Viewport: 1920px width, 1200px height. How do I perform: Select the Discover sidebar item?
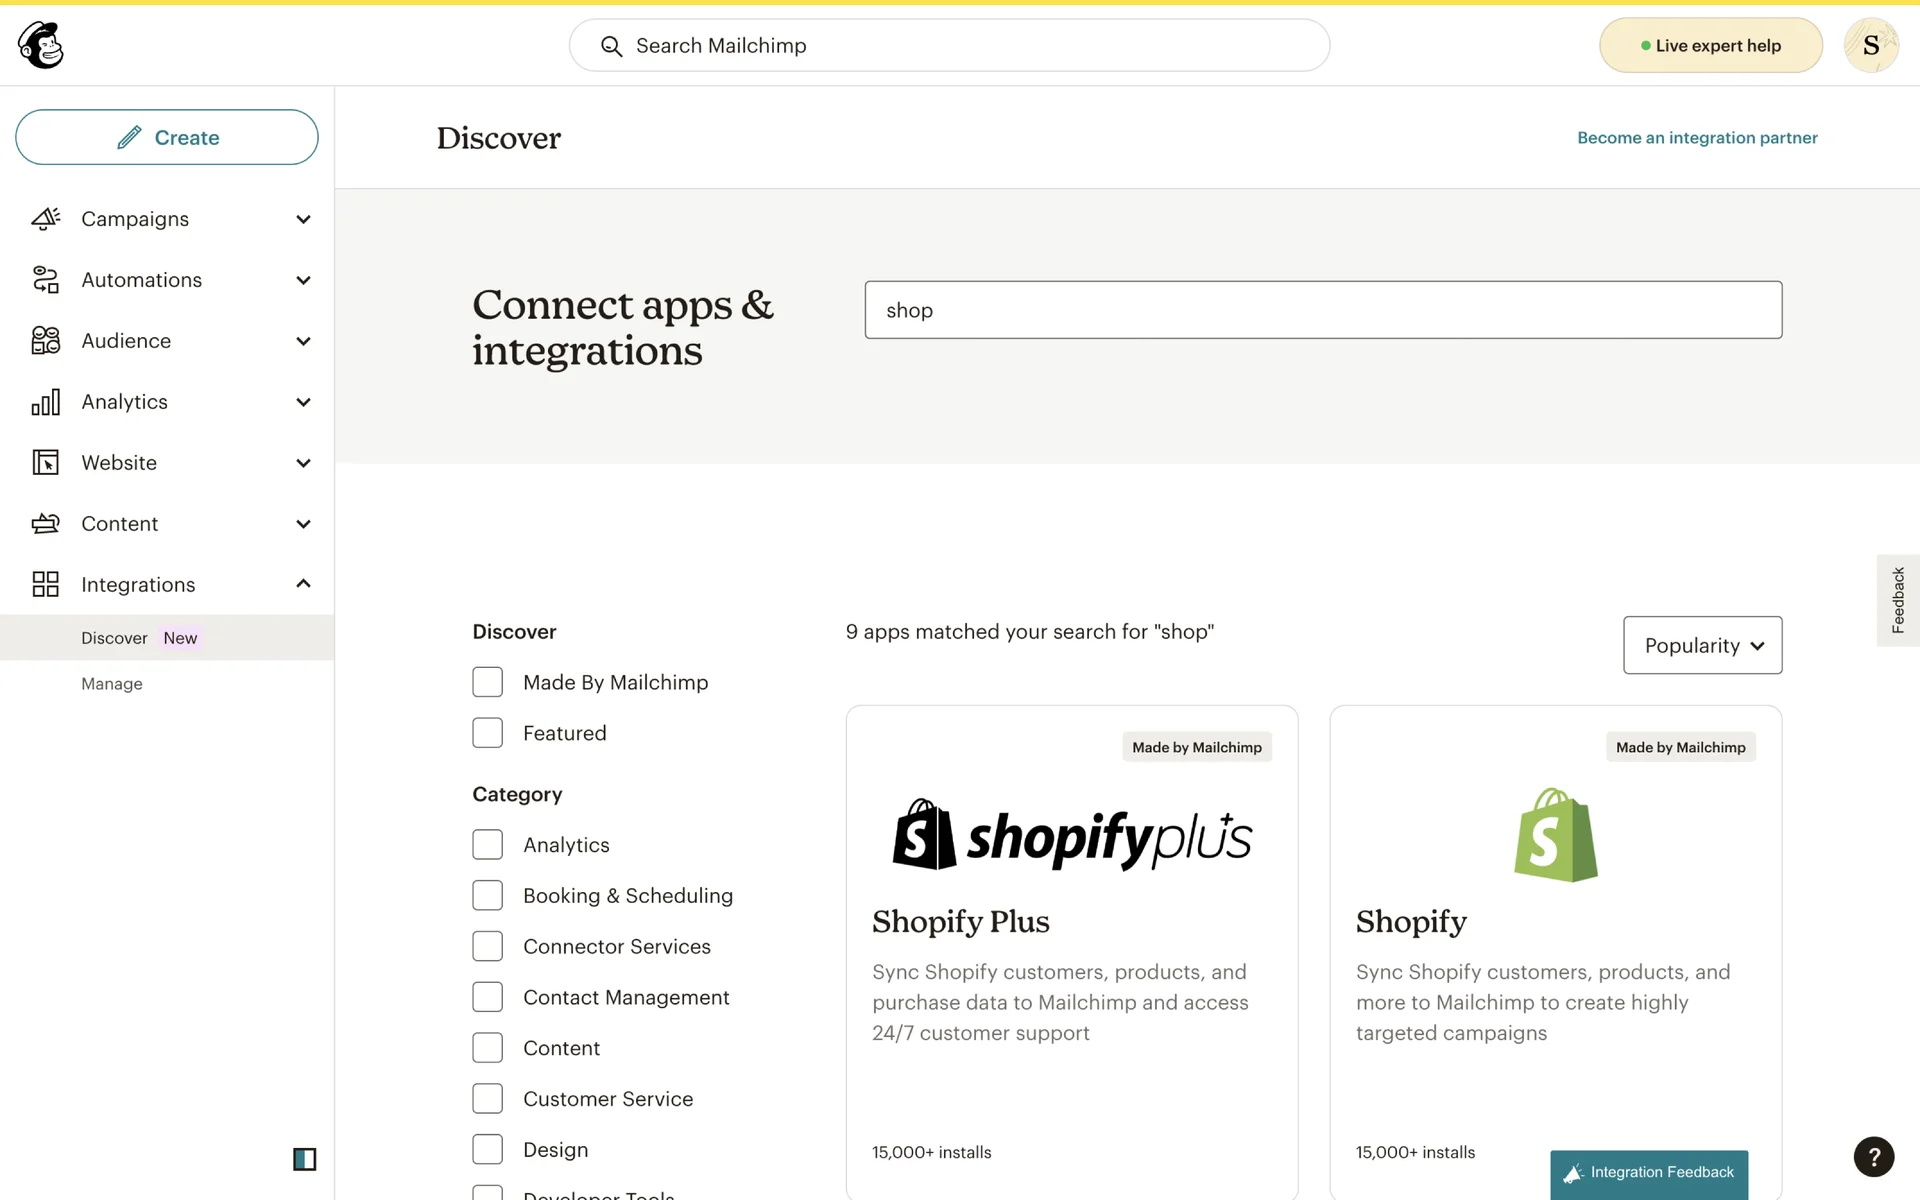pyautogui.click(x=114, y=638)
